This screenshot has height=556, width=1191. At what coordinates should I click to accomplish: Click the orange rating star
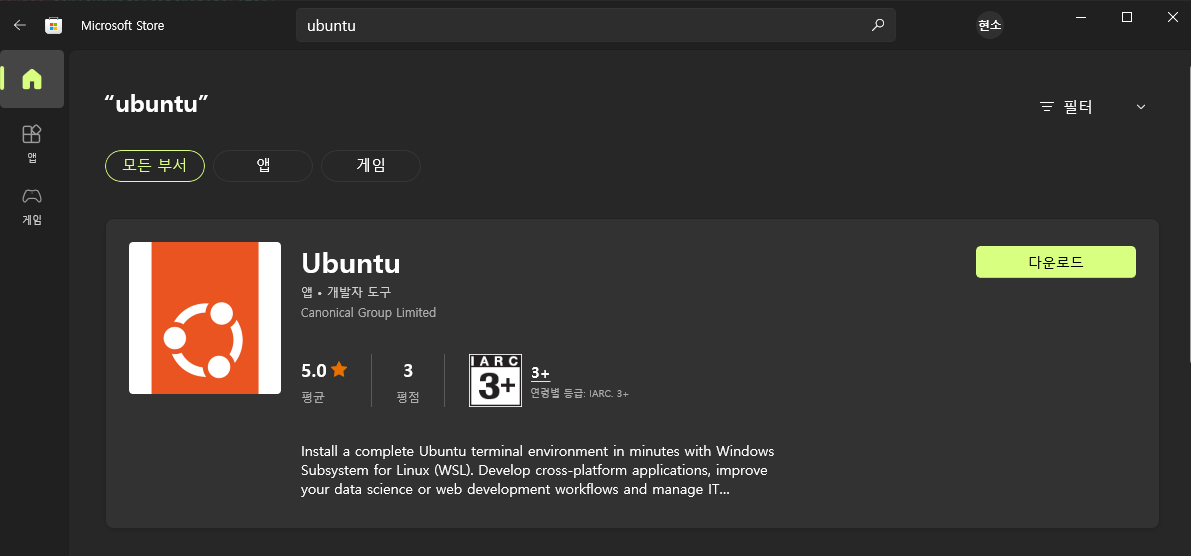coord(339,370)
